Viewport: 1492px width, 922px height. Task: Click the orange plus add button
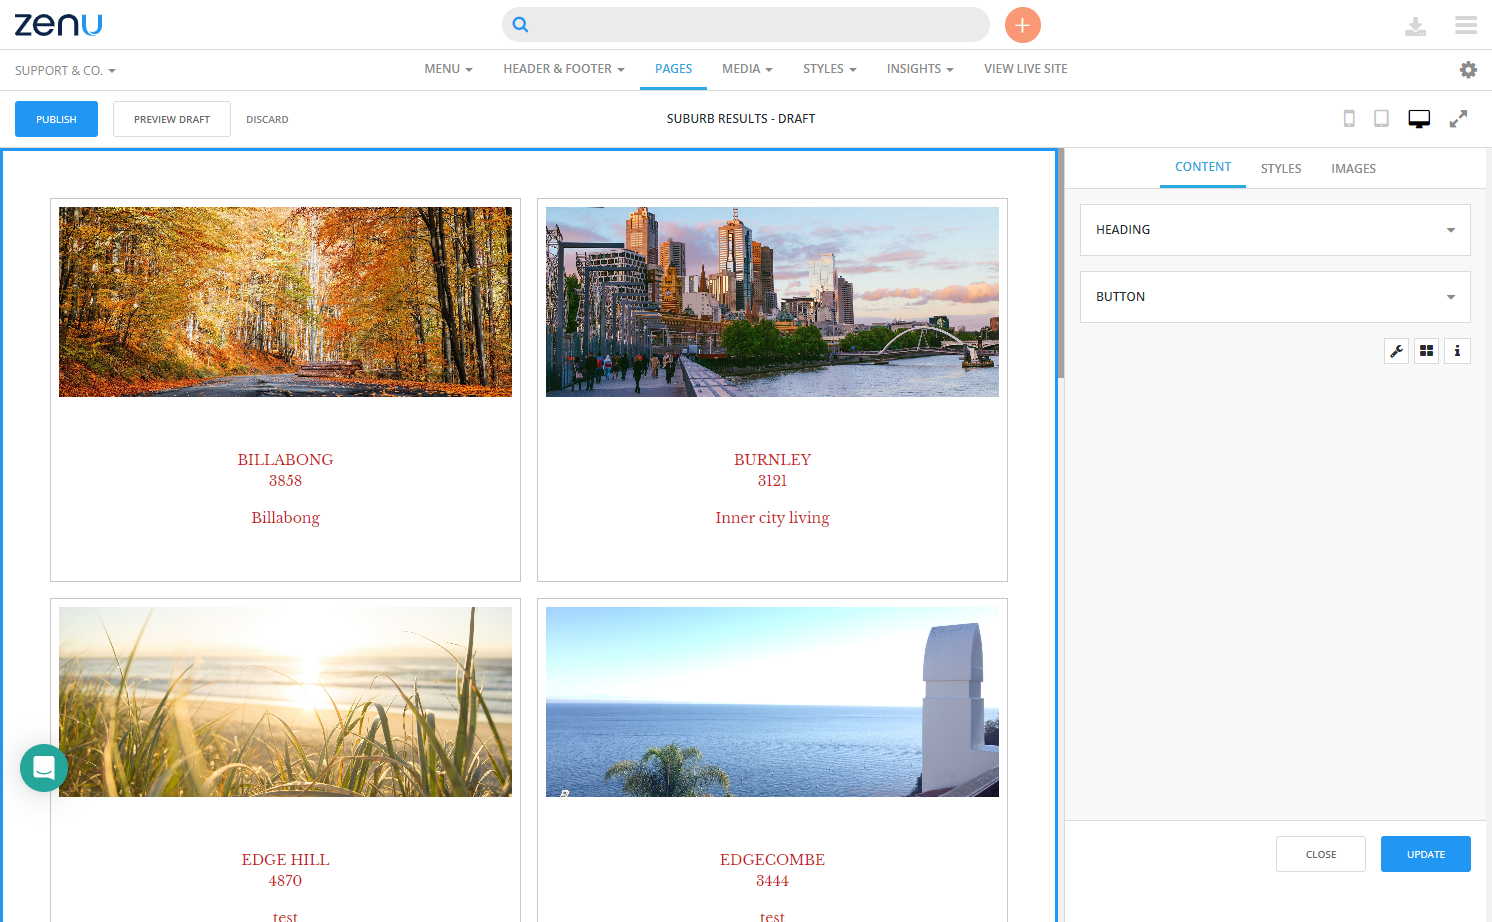1022,25
